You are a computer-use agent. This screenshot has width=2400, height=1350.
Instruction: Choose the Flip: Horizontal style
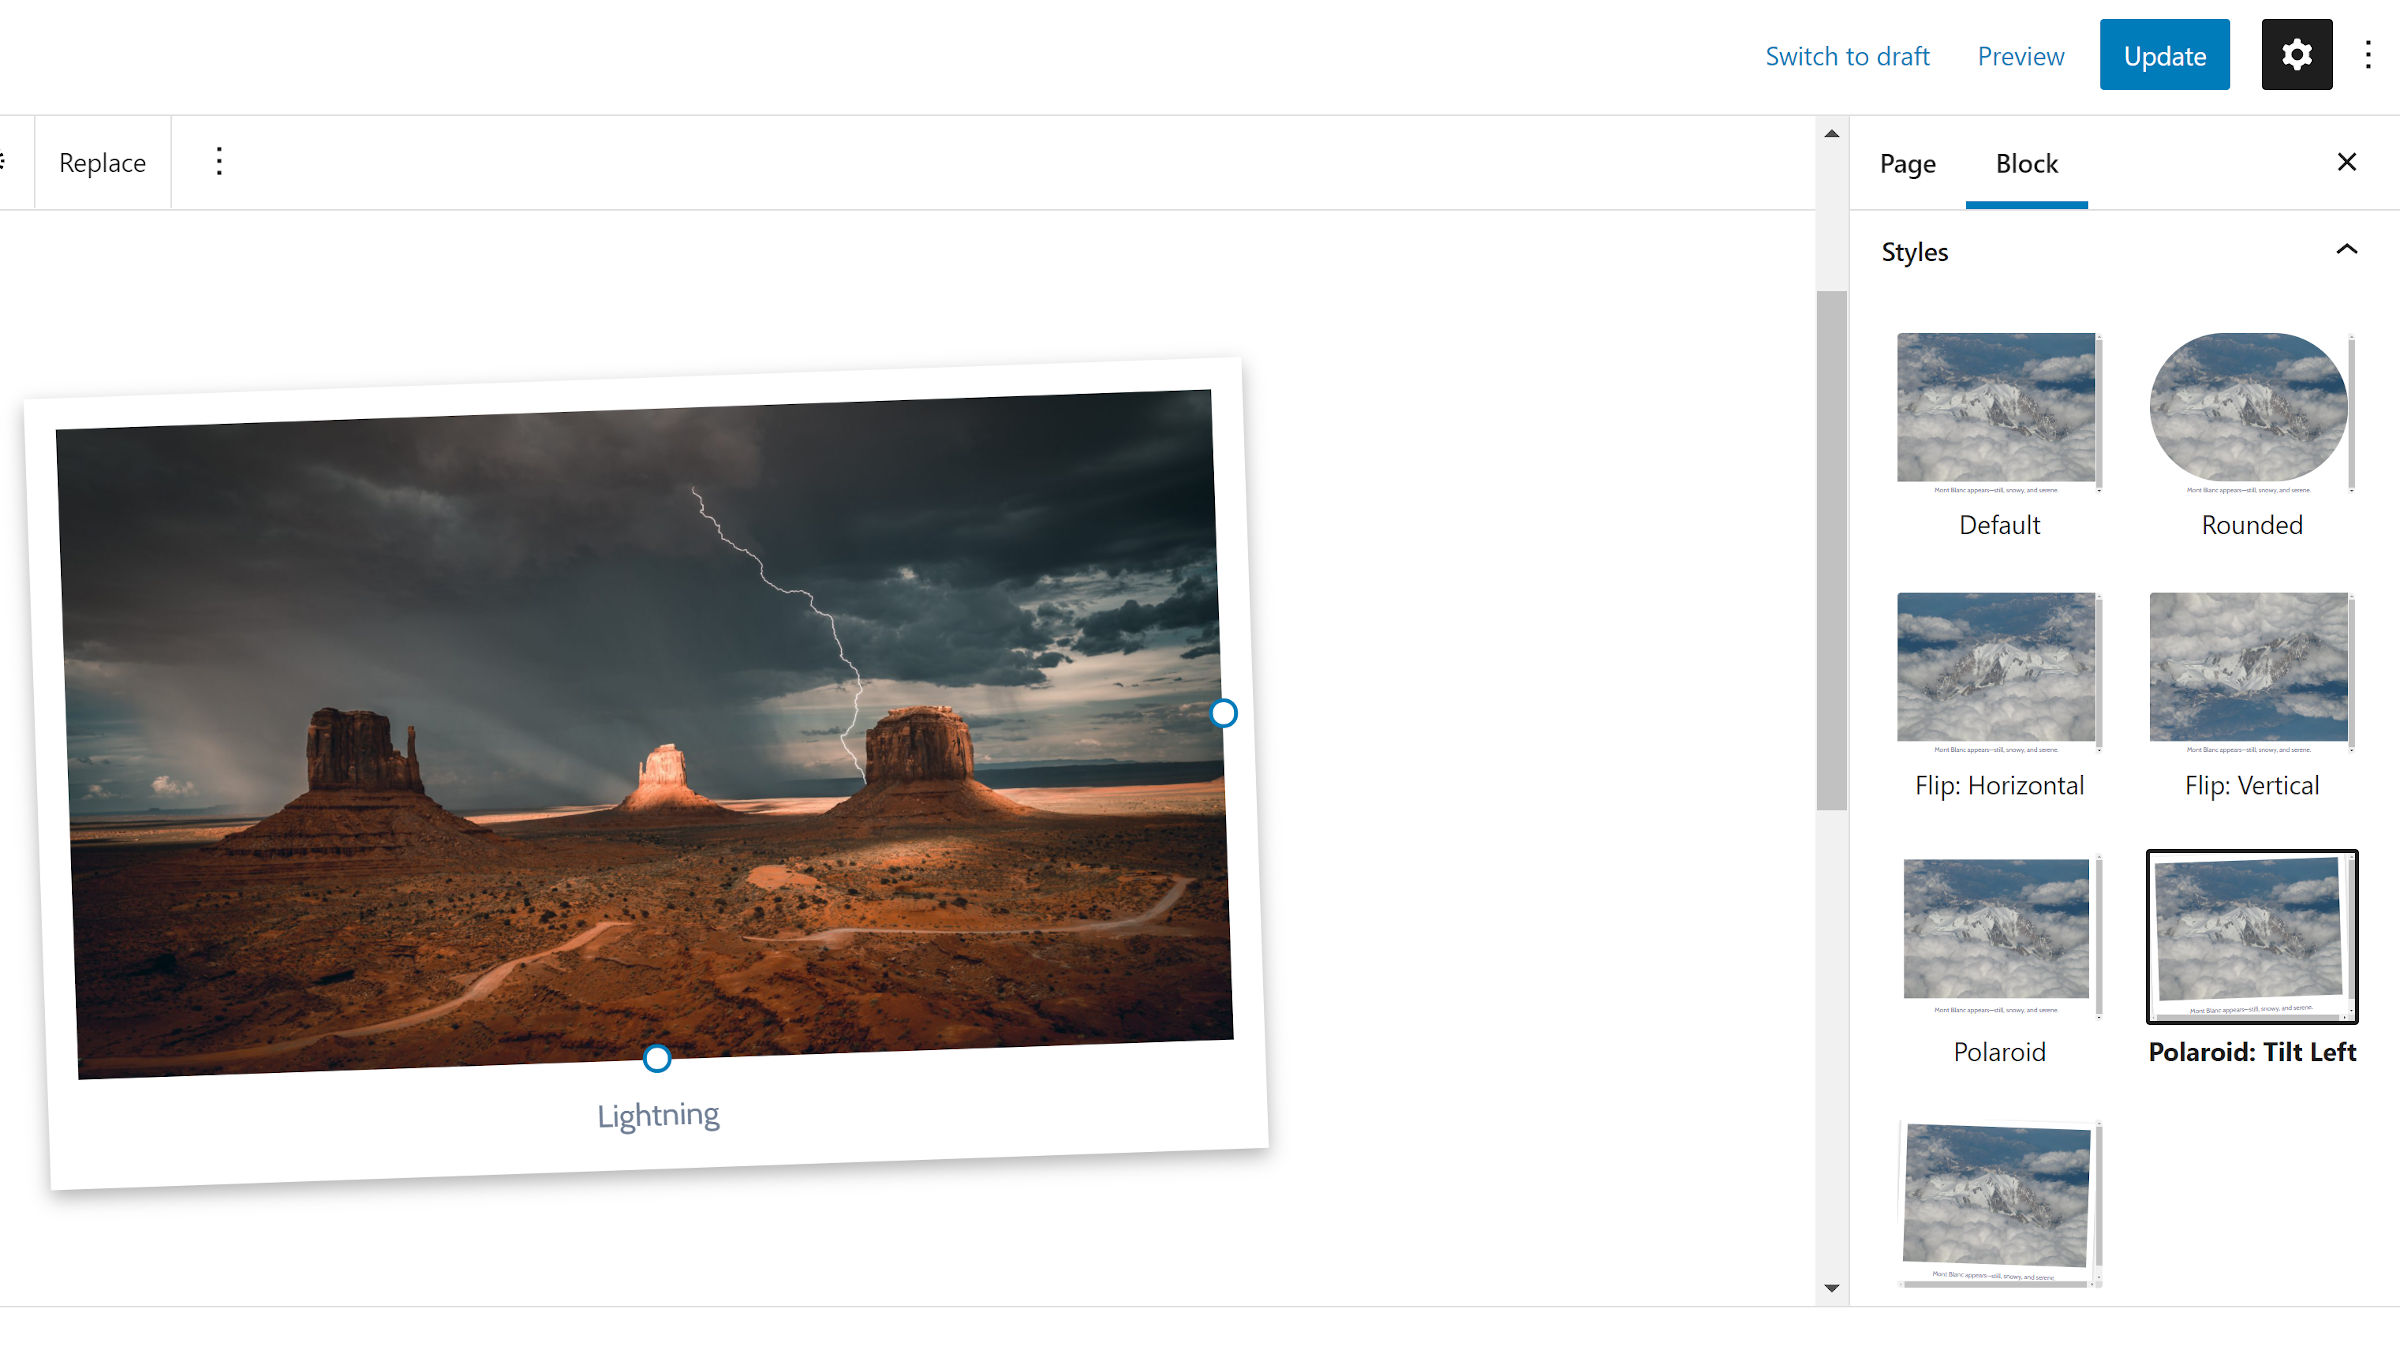tap(1998, 695)
